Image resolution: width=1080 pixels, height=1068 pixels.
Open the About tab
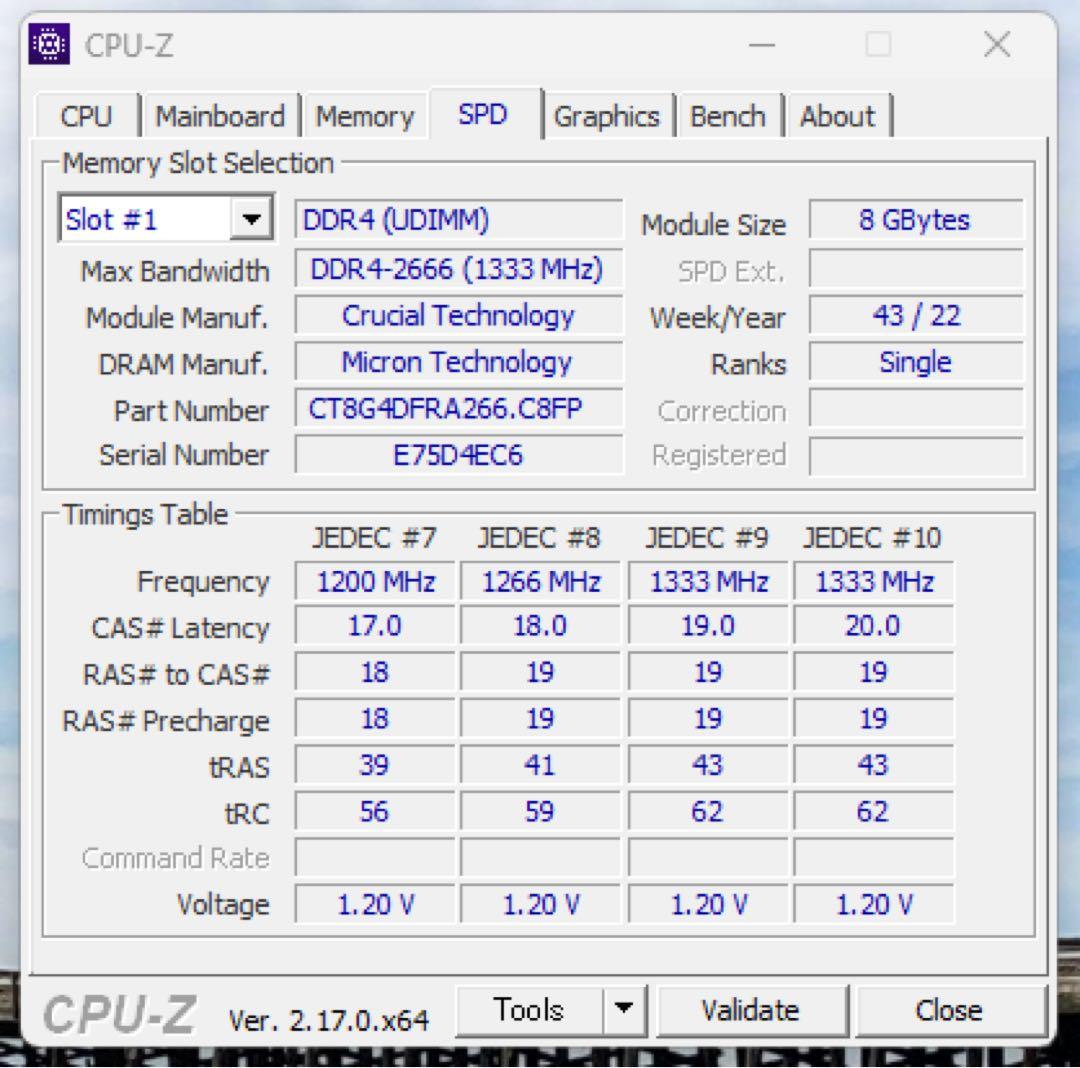click(838, 116)
